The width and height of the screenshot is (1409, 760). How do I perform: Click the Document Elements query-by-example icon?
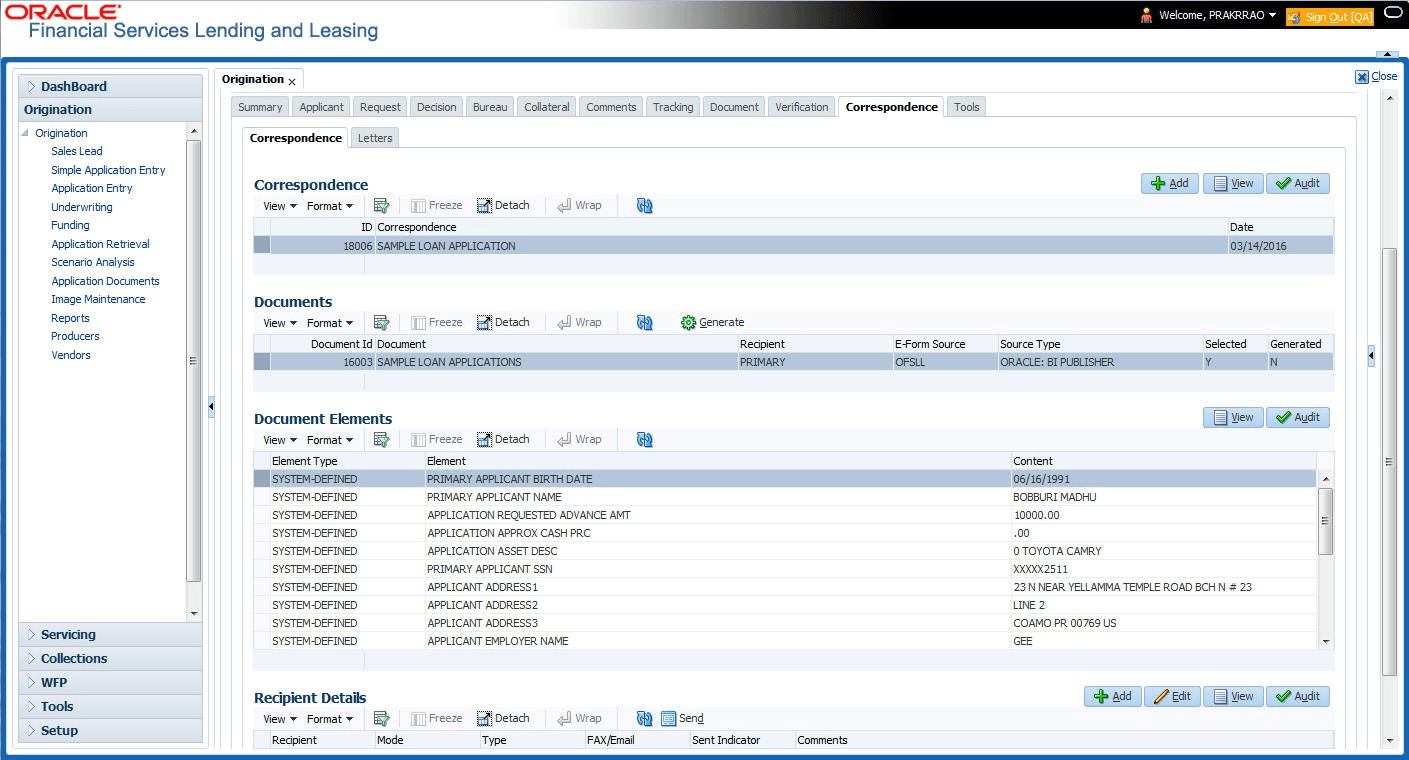pos(381,439)
